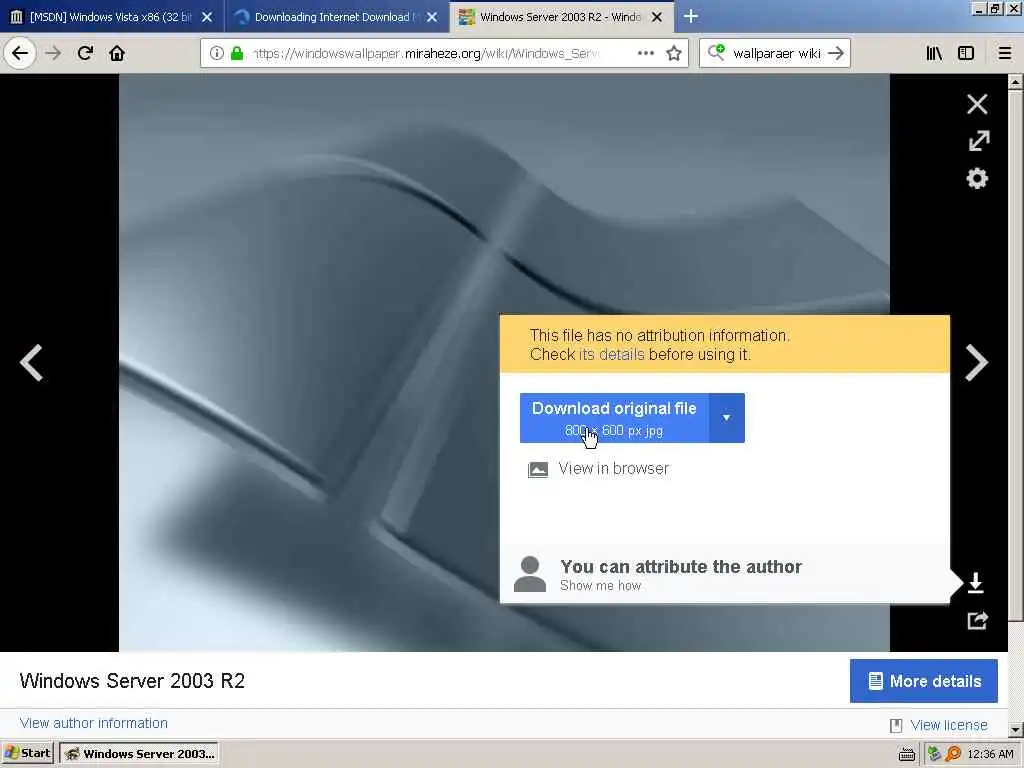Viewport: 1024px width, 768px height.
Task: Click the page scrollbar down arrow
Action: point(1016,729)
